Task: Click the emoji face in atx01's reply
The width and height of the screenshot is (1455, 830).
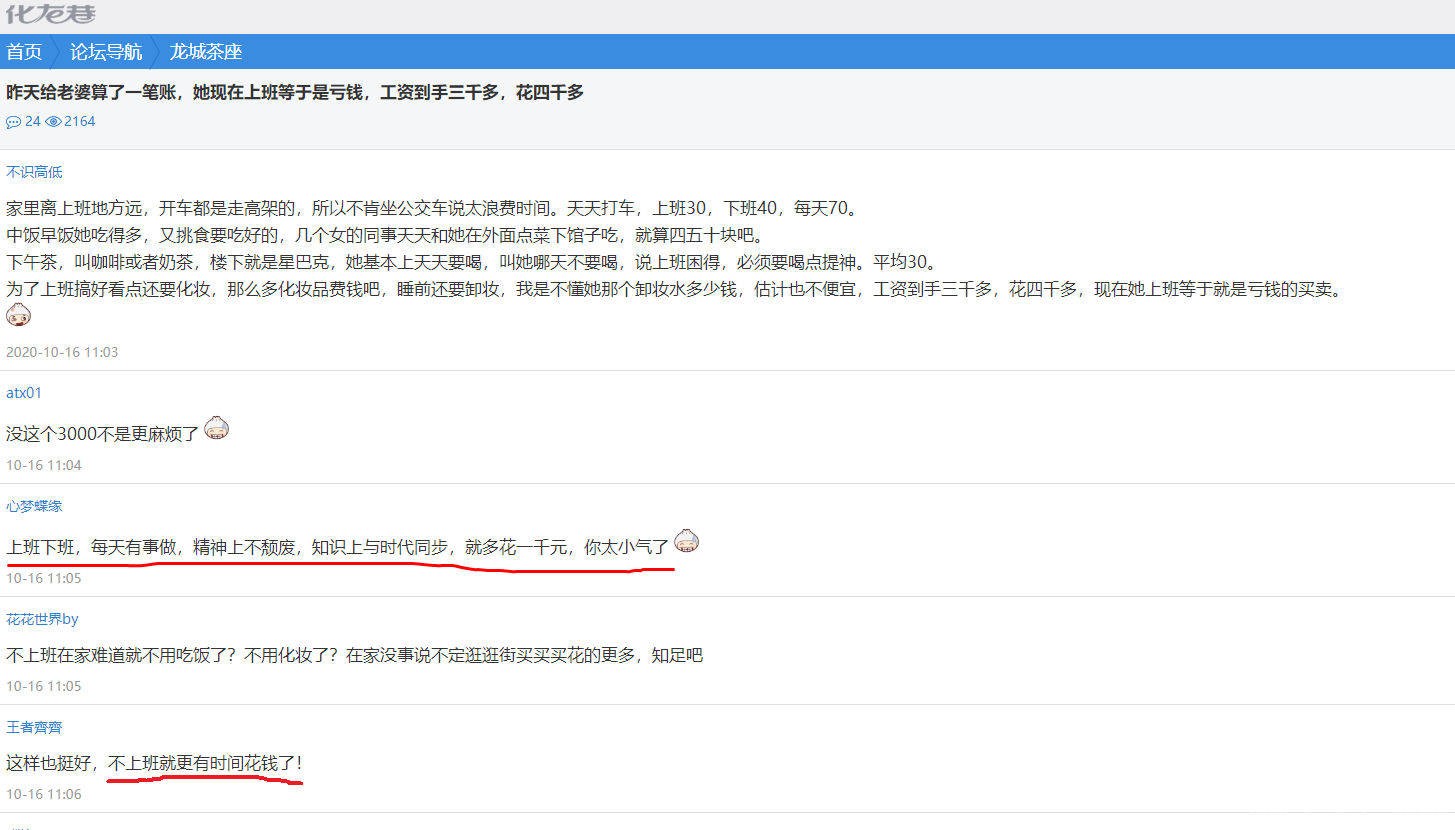Action: tap(216, 428)
